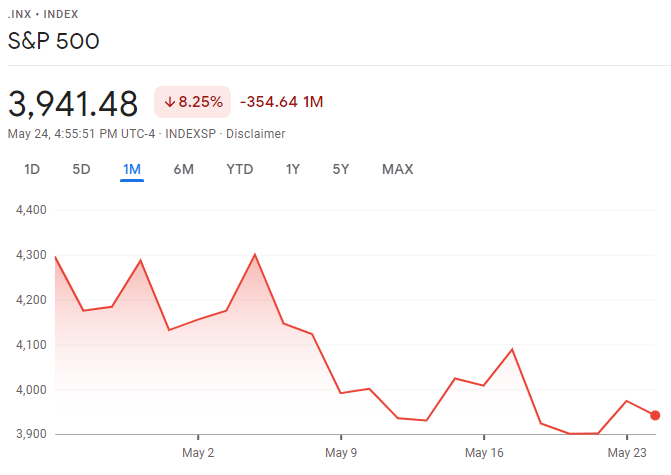Click the May 23 axis label

point(627,453)
